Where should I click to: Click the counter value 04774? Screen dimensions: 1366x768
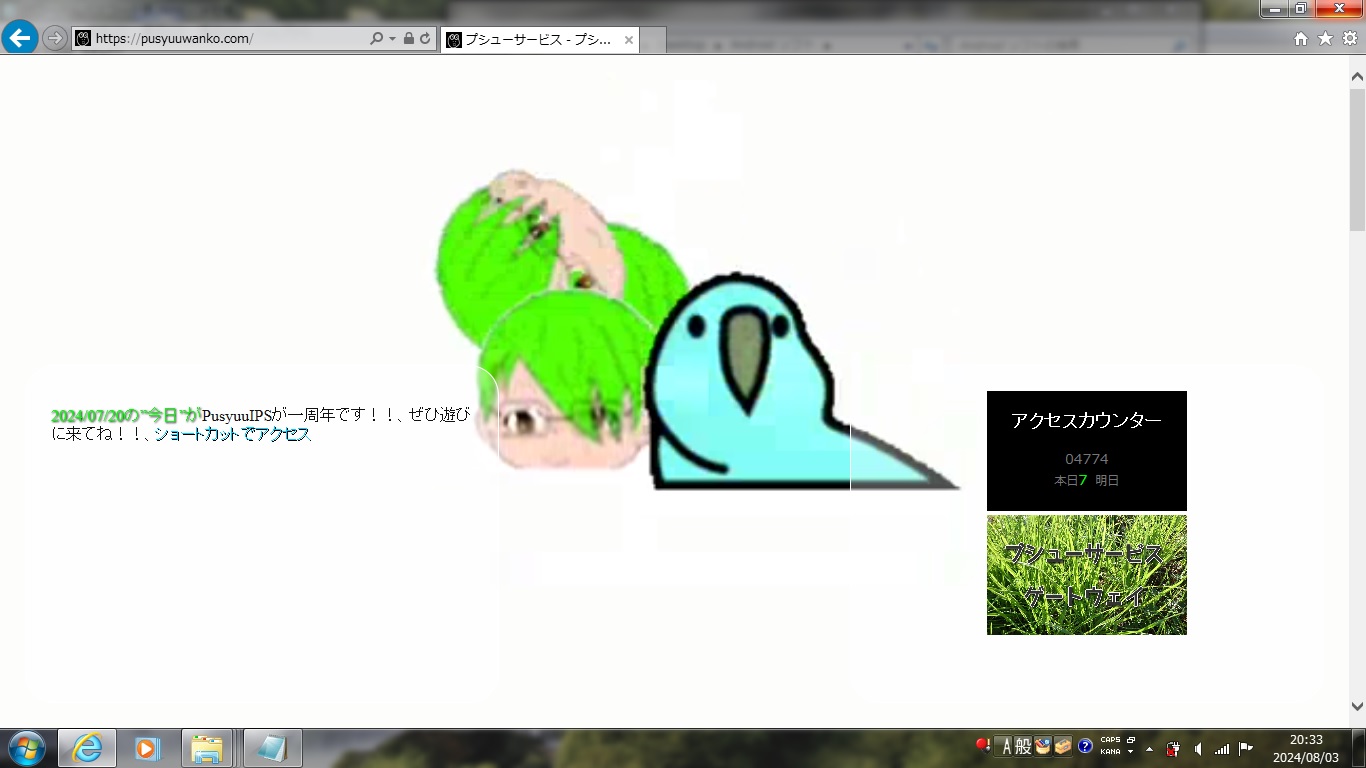click(x=1086, y=459)
